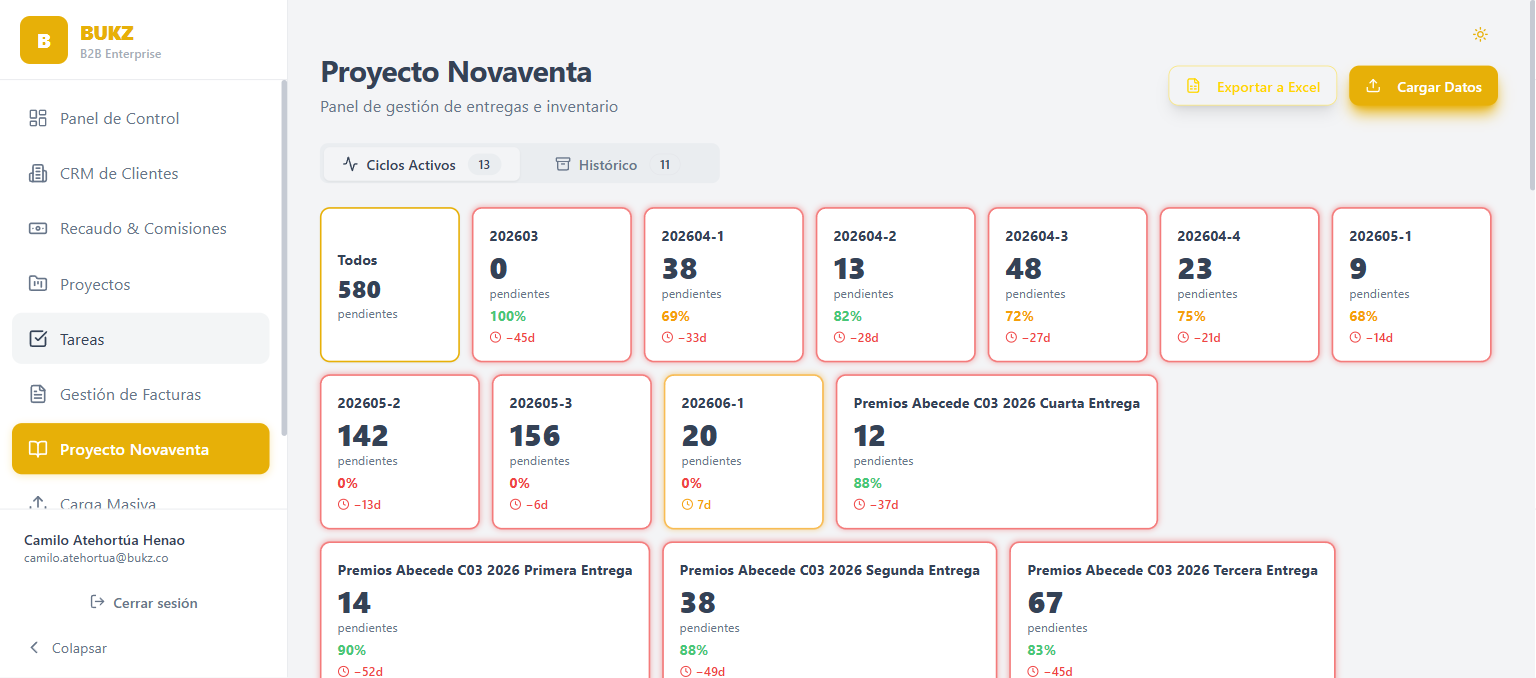The height and width of the screenshot is (678, 1536).
Task: Select Premios Abecede C03 2026 Primera Entrega card
Action: click(x=485, y=610)
